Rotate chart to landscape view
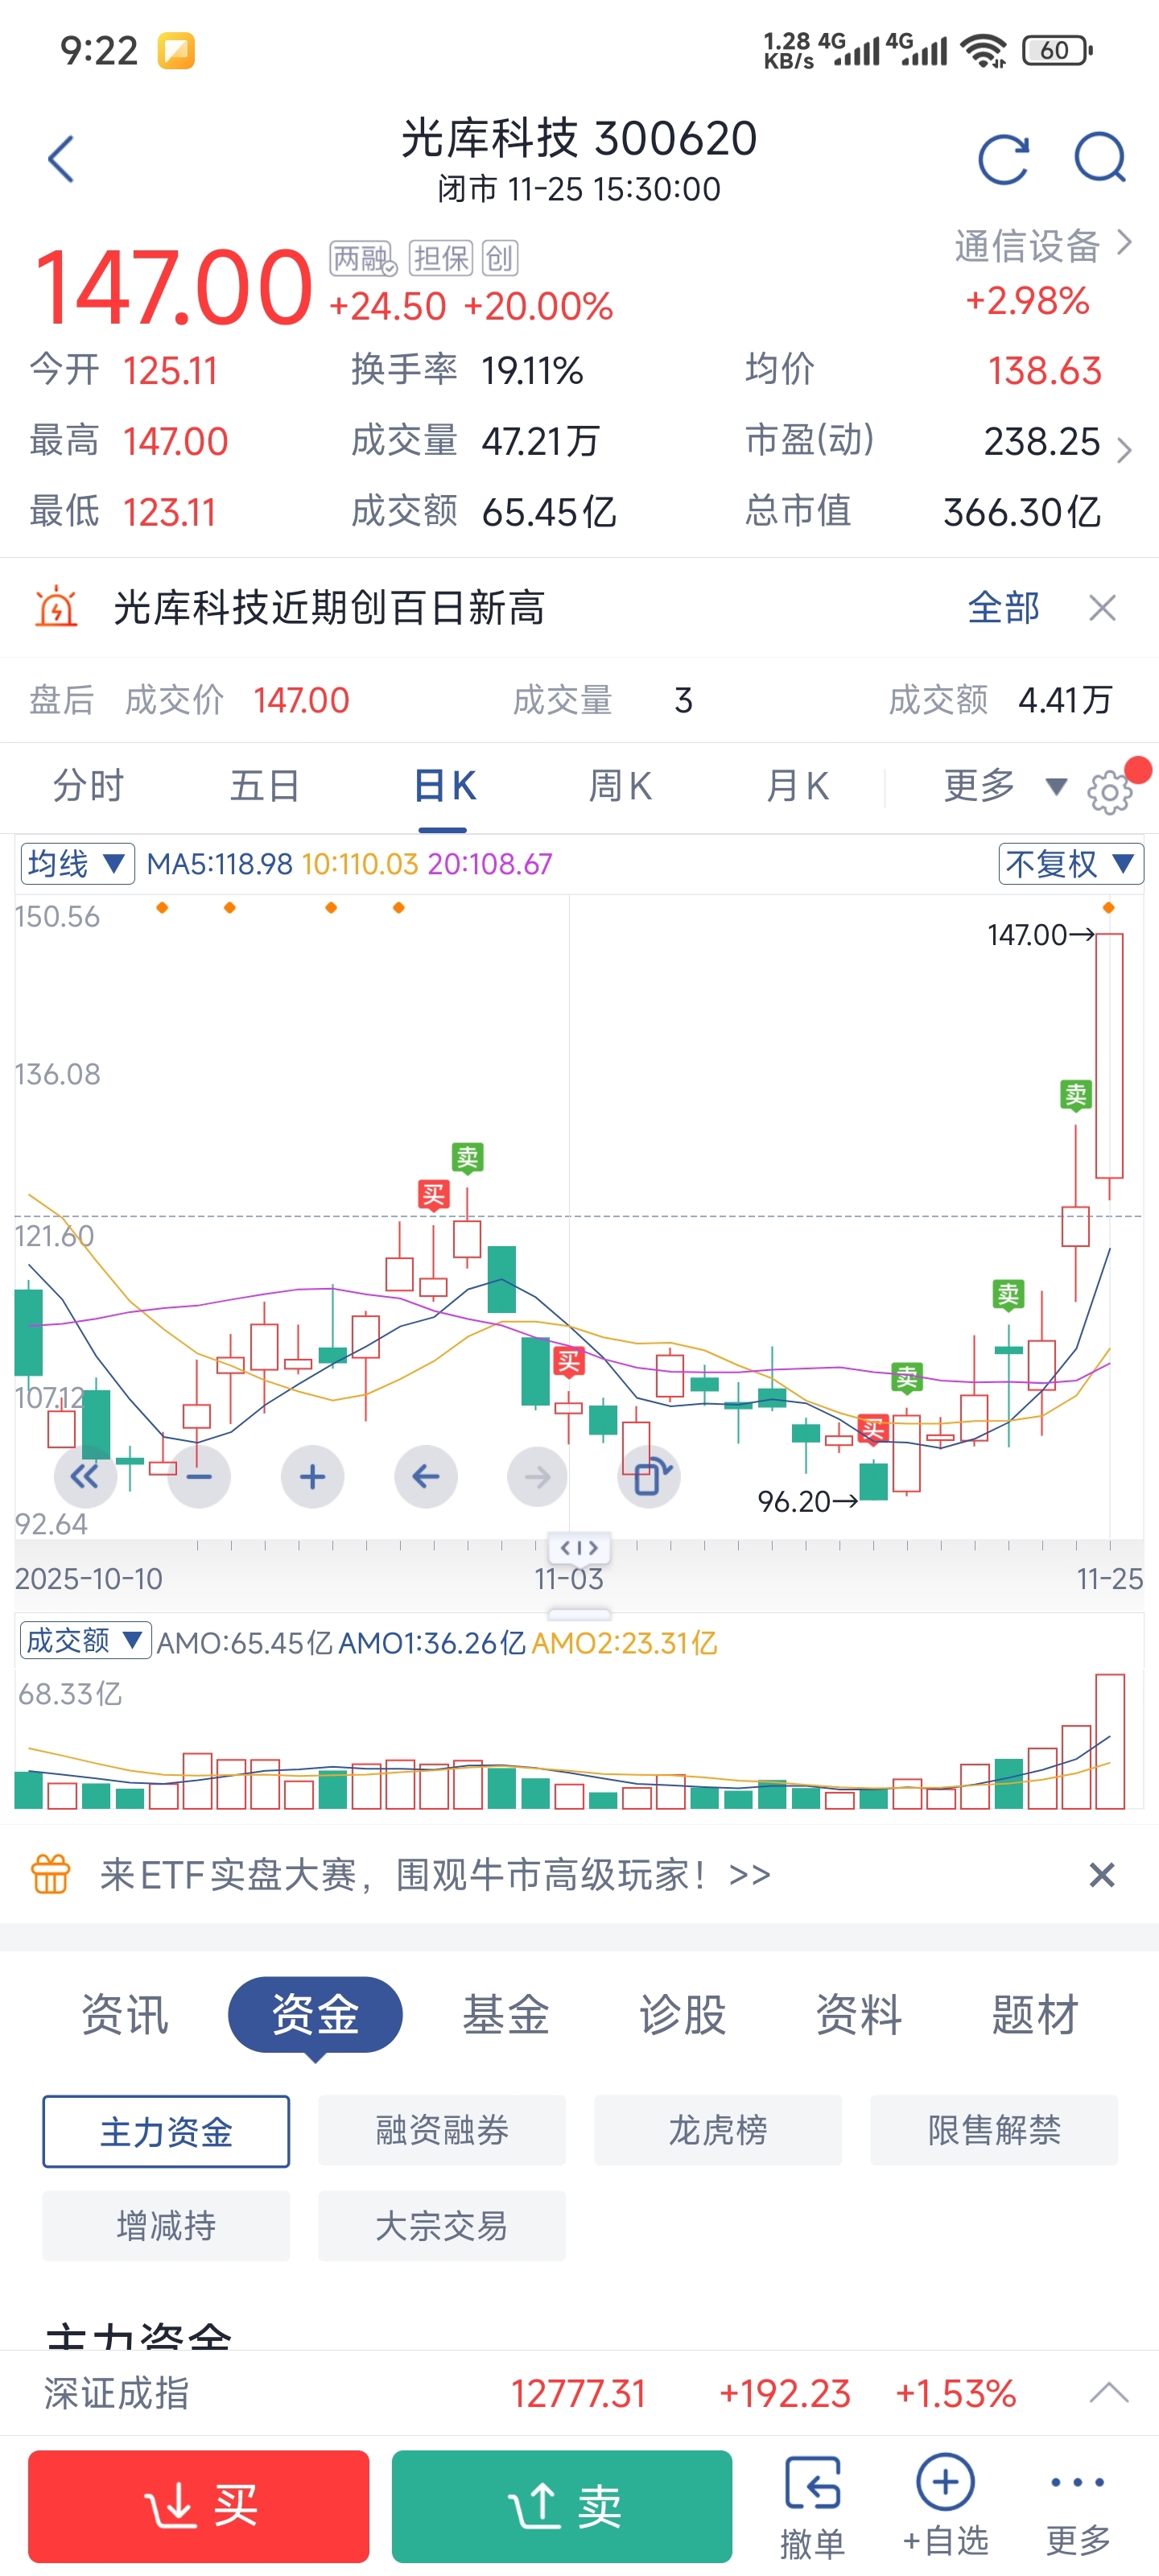This screenshot has height=2576, width=1159. point(650,1476)
